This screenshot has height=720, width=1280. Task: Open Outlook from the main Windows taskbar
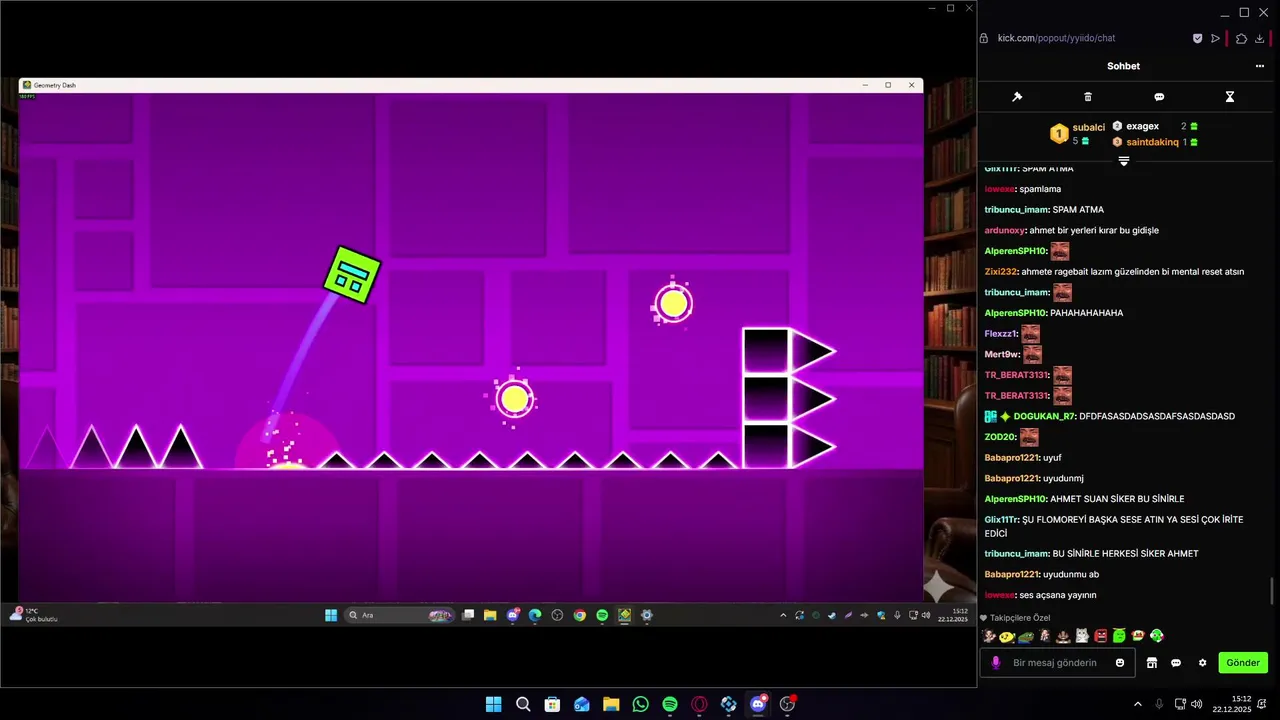[582, 704]
